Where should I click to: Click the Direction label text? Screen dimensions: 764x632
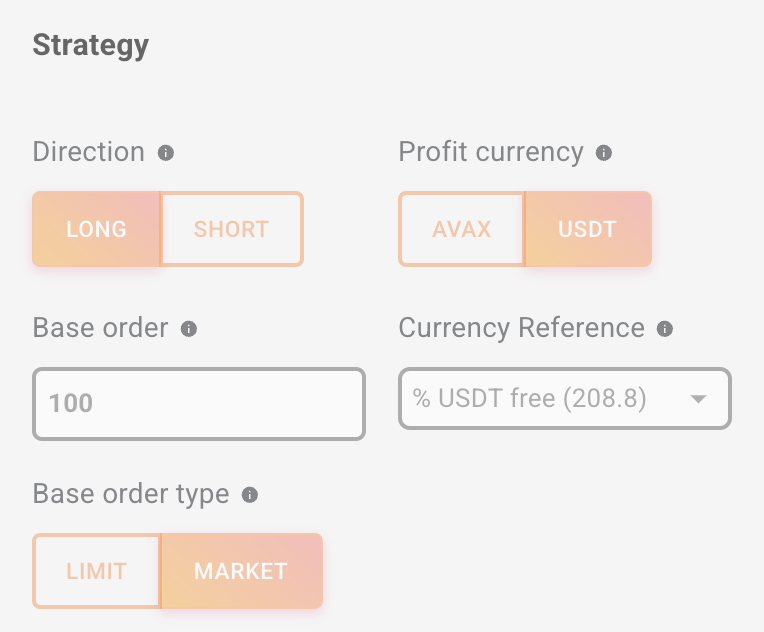(x=88, y=152)
